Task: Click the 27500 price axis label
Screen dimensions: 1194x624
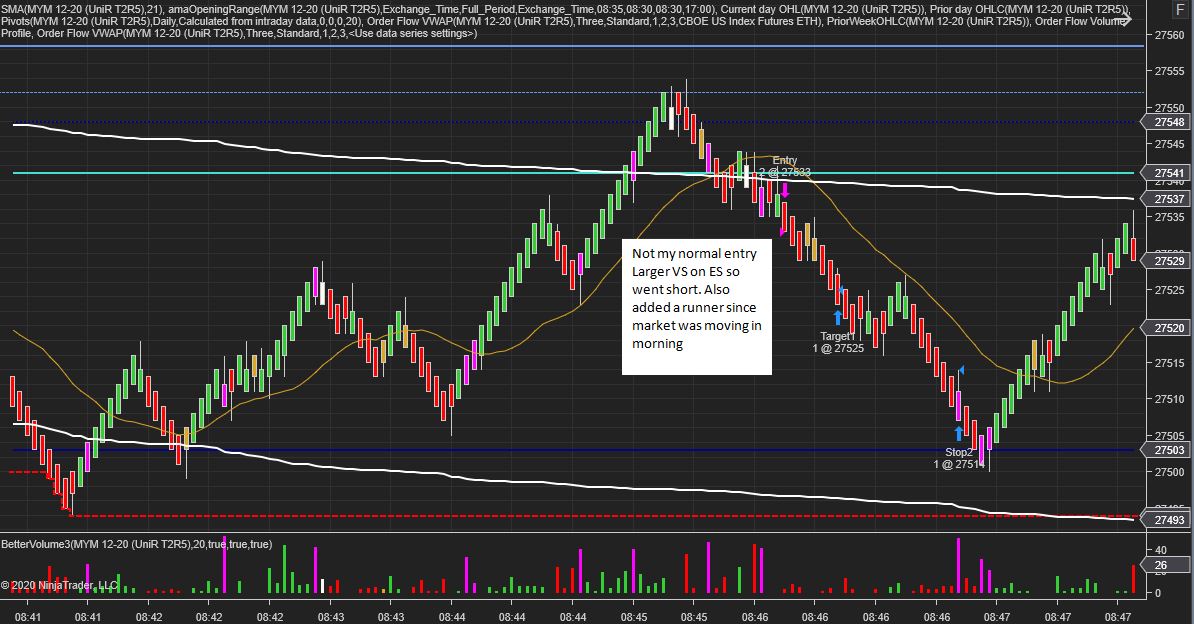Action: tap(1170, 472)
